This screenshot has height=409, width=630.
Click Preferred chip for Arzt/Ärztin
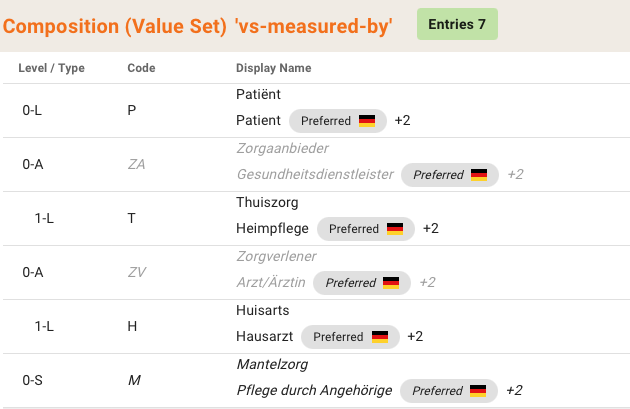click(x=350, y=283)
